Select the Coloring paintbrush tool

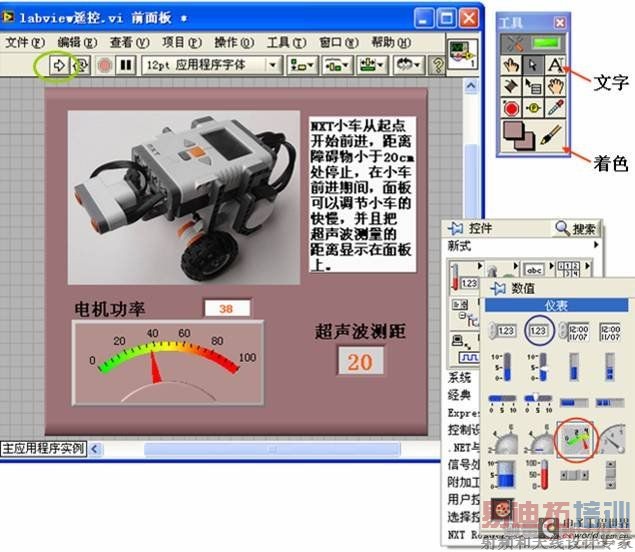point(552,135)
